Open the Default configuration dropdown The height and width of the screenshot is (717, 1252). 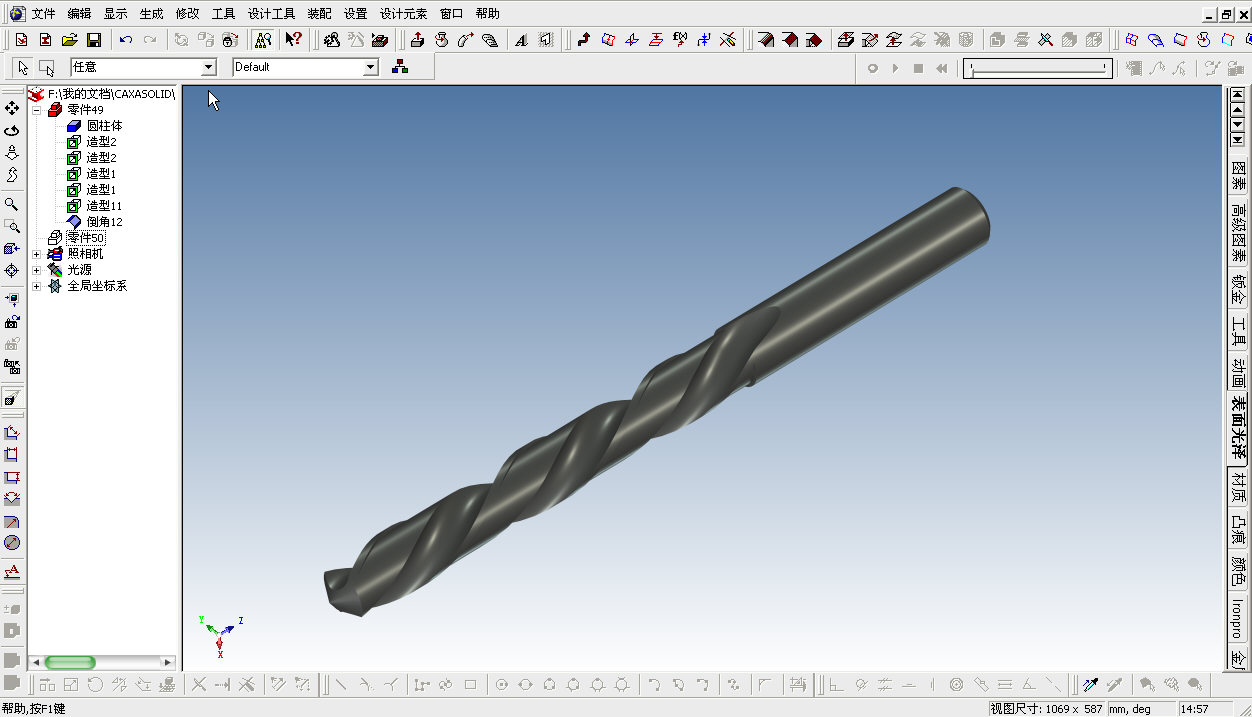pos(371,67)
